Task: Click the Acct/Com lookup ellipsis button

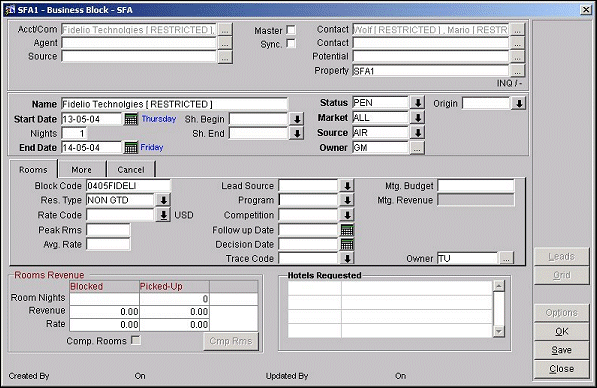Action: [x=225, y=29]
